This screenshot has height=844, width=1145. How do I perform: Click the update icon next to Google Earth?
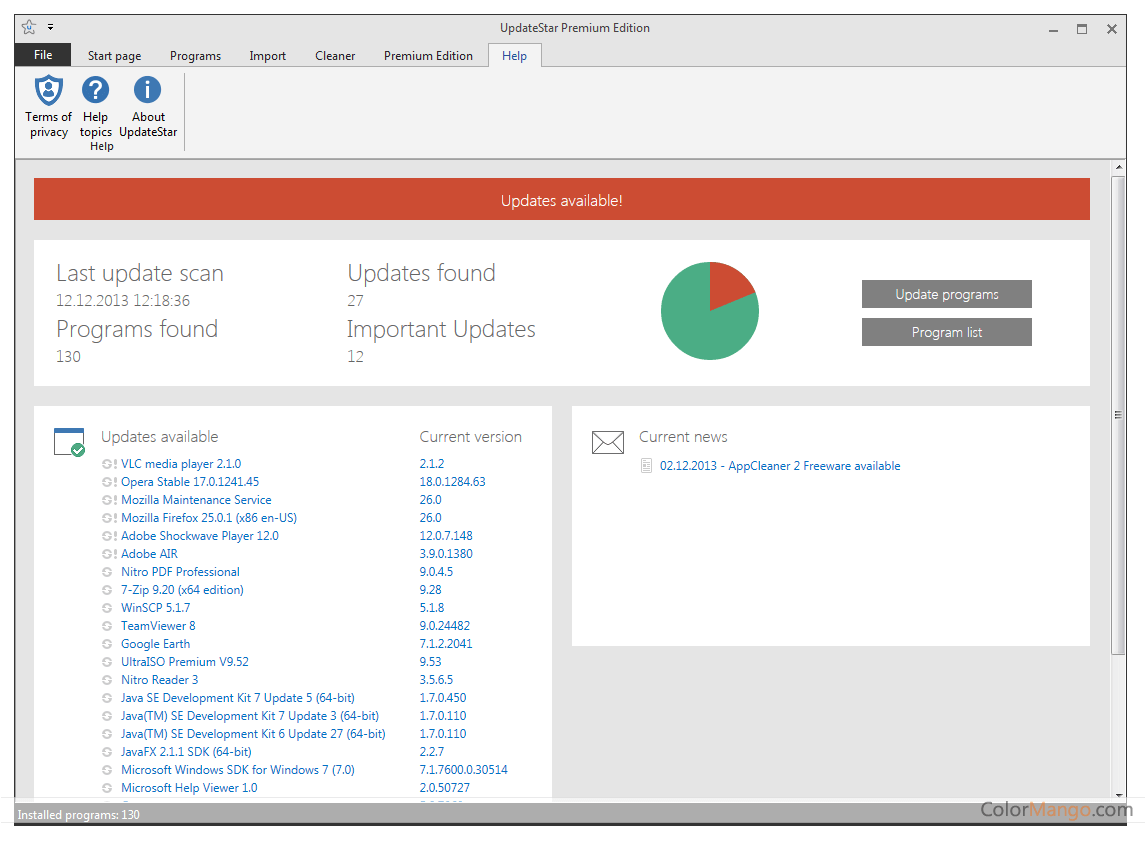click(108, 644)
